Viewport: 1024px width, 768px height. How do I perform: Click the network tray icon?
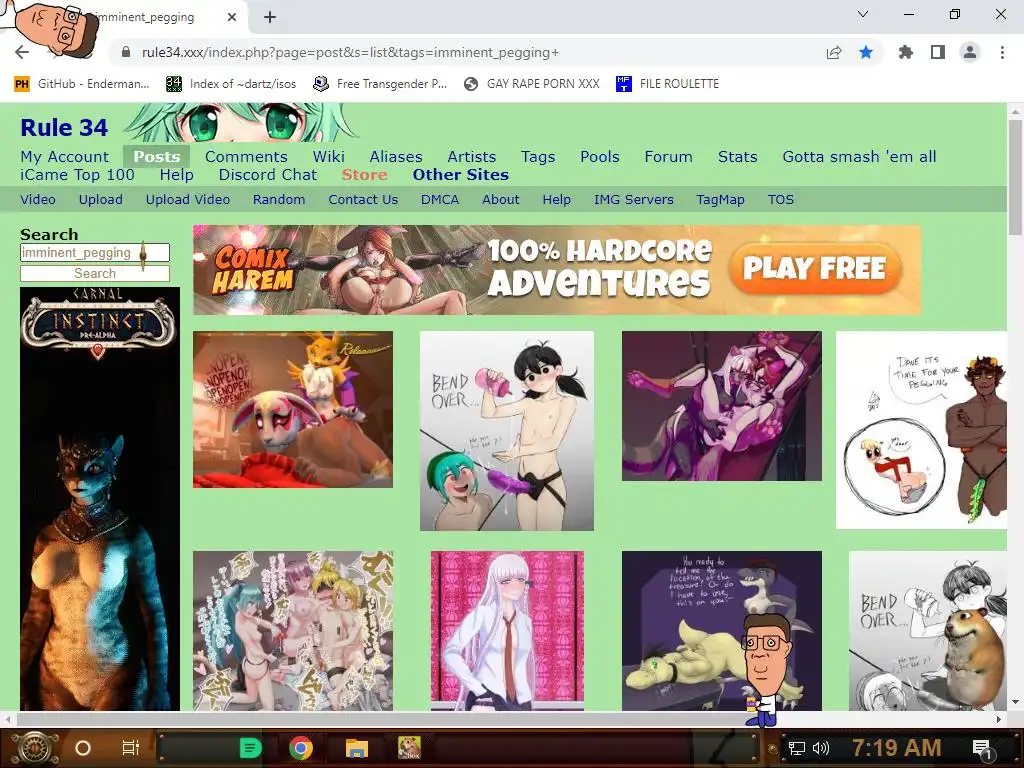point(797,748)
